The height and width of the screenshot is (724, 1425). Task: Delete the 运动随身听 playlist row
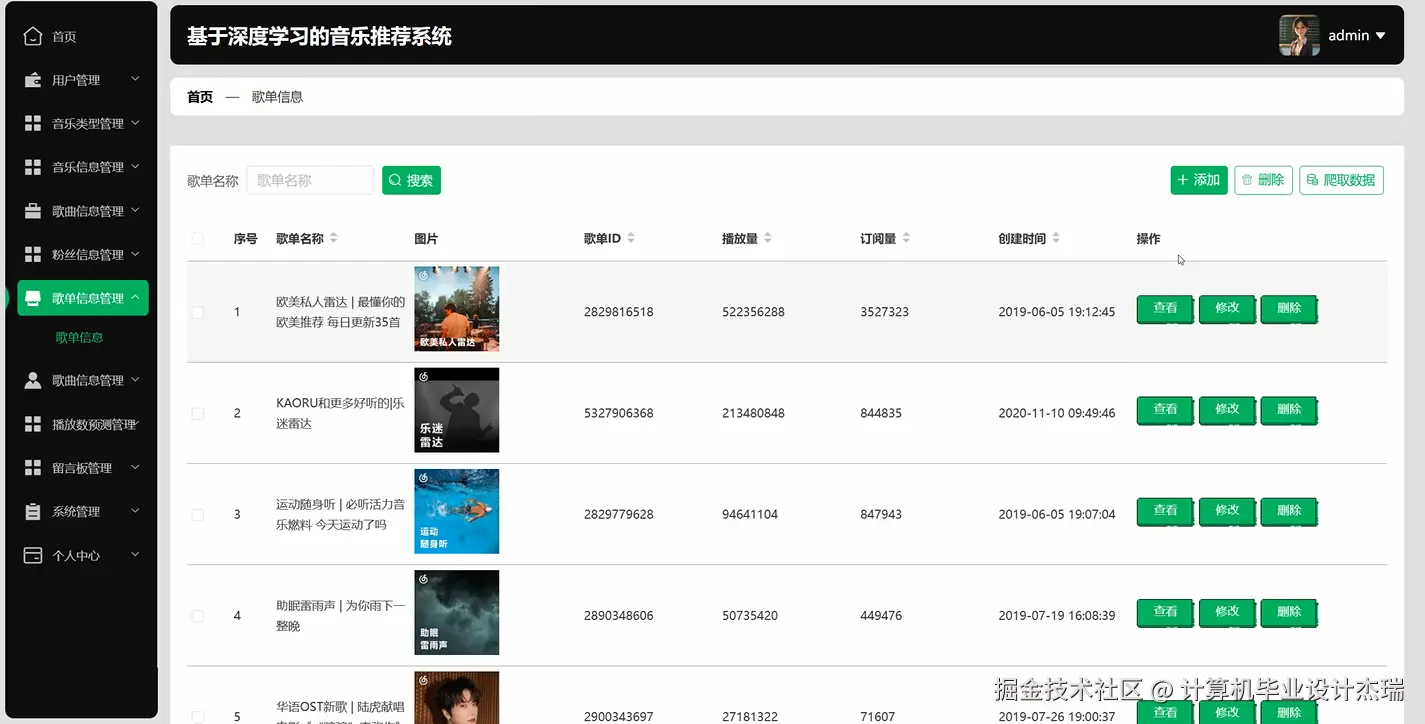[x=1289, y=511]
